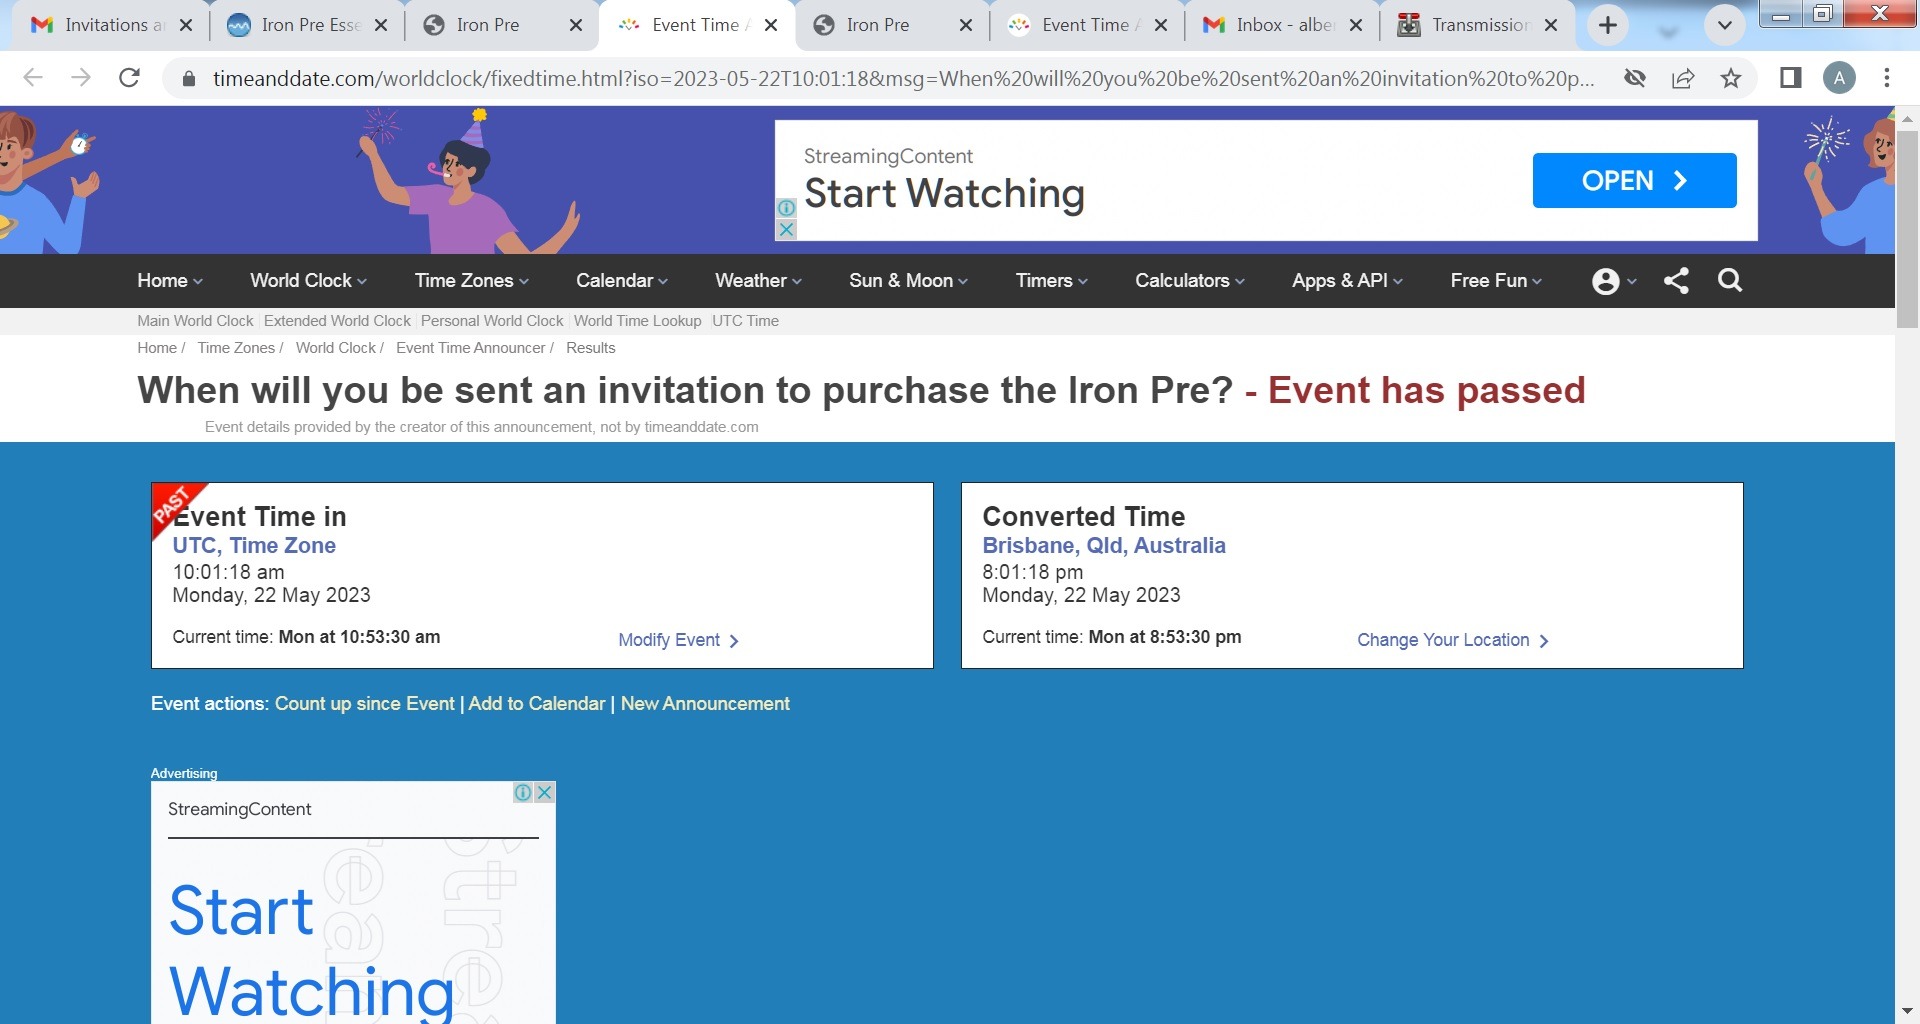This screenshot has width=1920, height=1024.
Task: Close the Iron Pre Essentials tab
Action: tap(381, 26)
